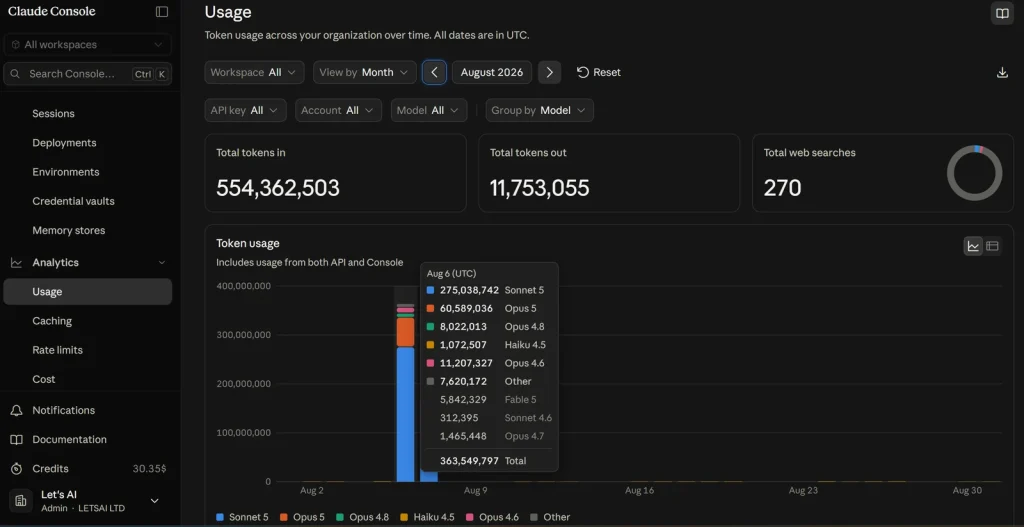Click the Aug 9 axis label
This screenshot has height=527, width=1024.
point(475,490)
